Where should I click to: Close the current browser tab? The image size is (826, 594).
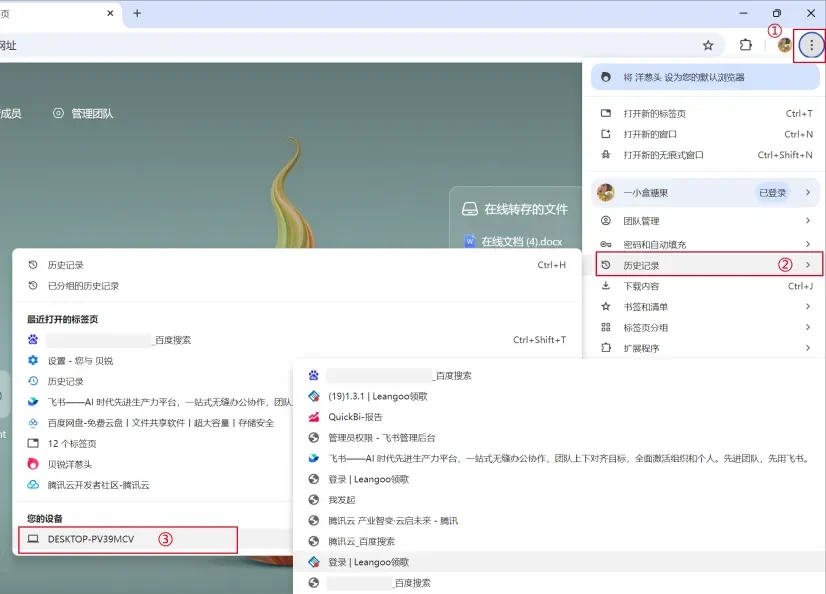click(x=110, y=13)
